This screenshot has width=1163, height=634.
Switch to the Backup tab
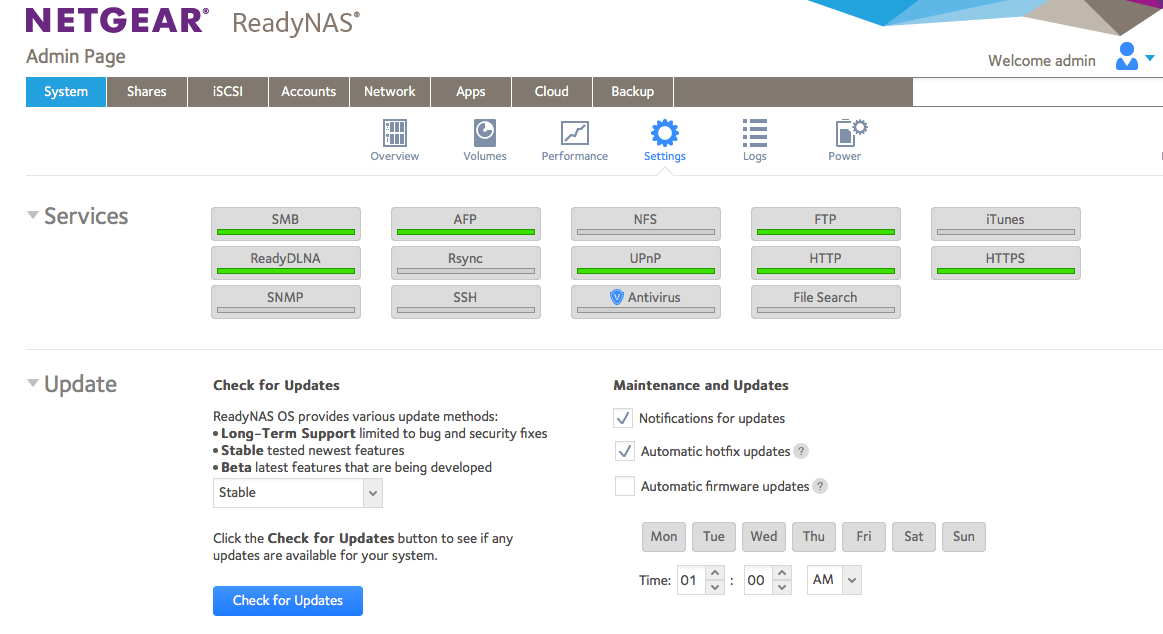click(x=632, y=92)
